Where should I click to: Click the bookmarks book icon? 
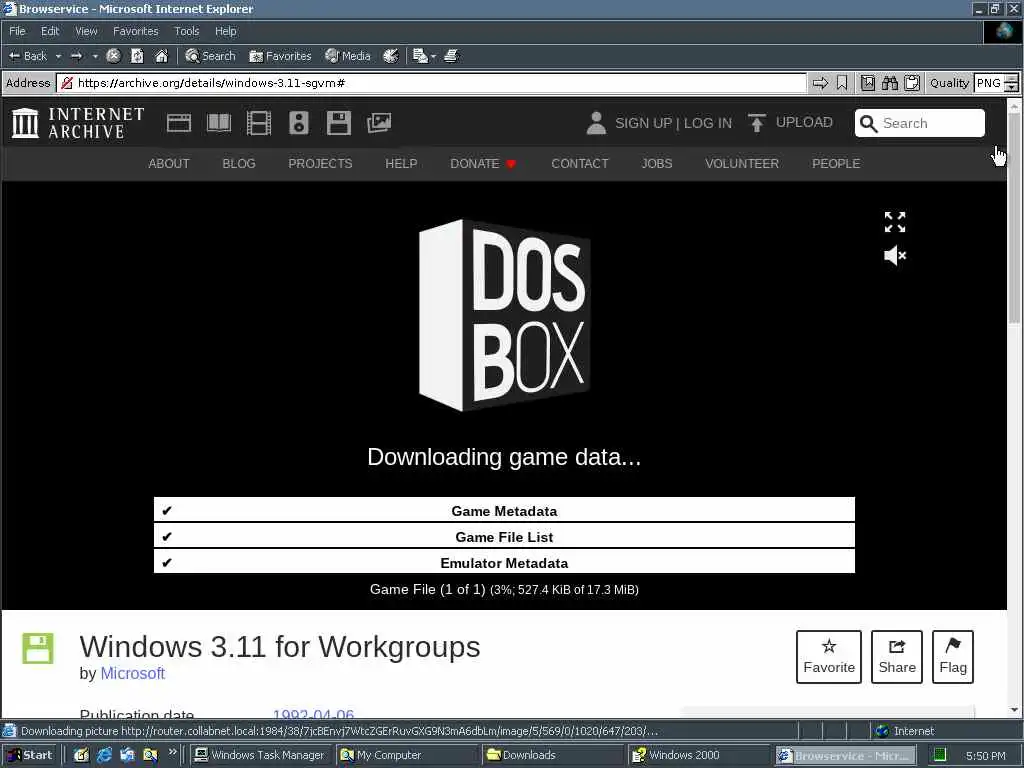(867, 83)
